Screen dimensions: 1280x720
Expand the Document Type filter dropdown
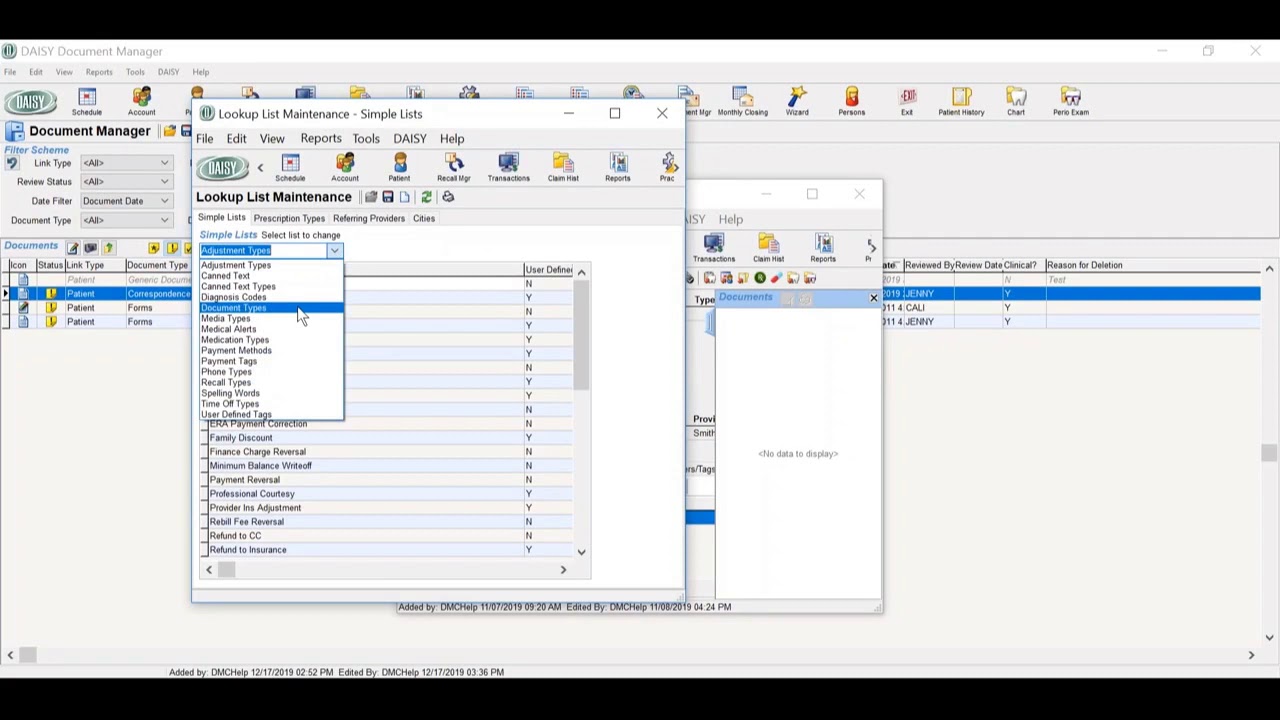[164, 220]
